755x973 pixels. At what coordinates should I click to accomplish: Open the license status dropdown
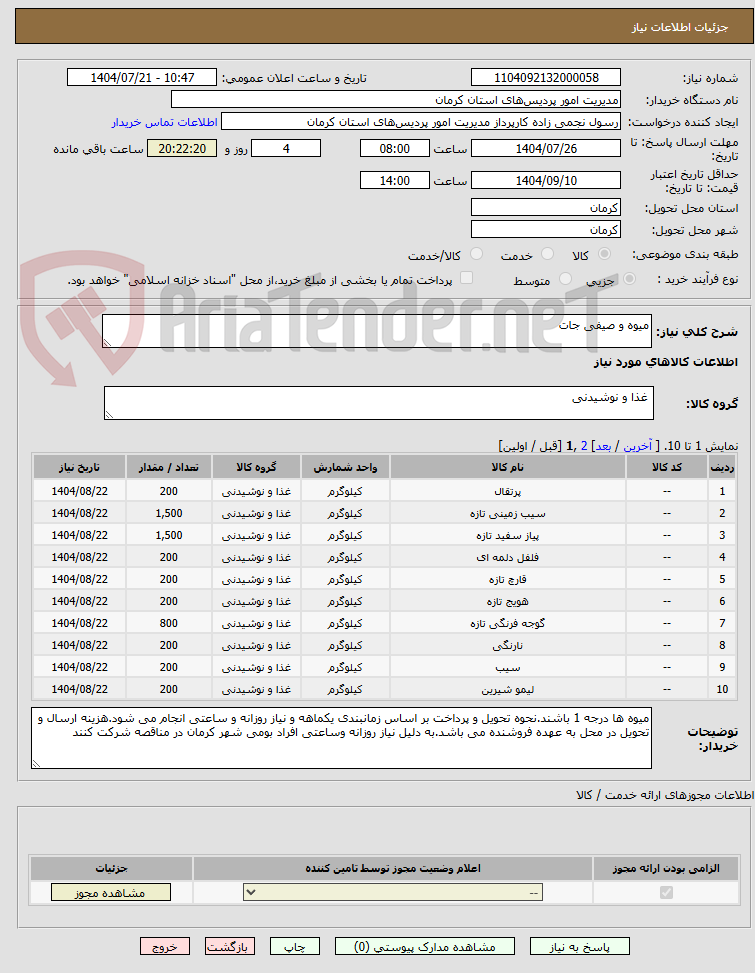(x=393, y=892)
